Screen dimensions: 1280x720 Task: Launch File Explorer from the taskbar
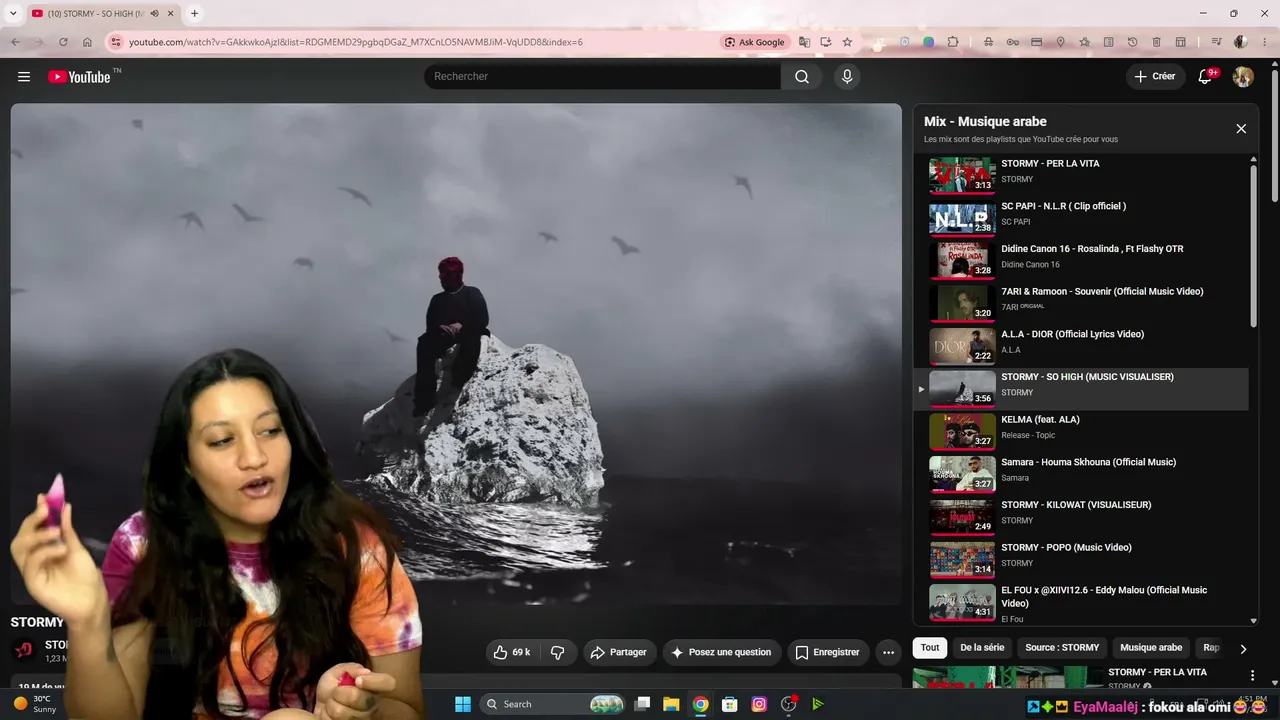(x=671, y=704)
